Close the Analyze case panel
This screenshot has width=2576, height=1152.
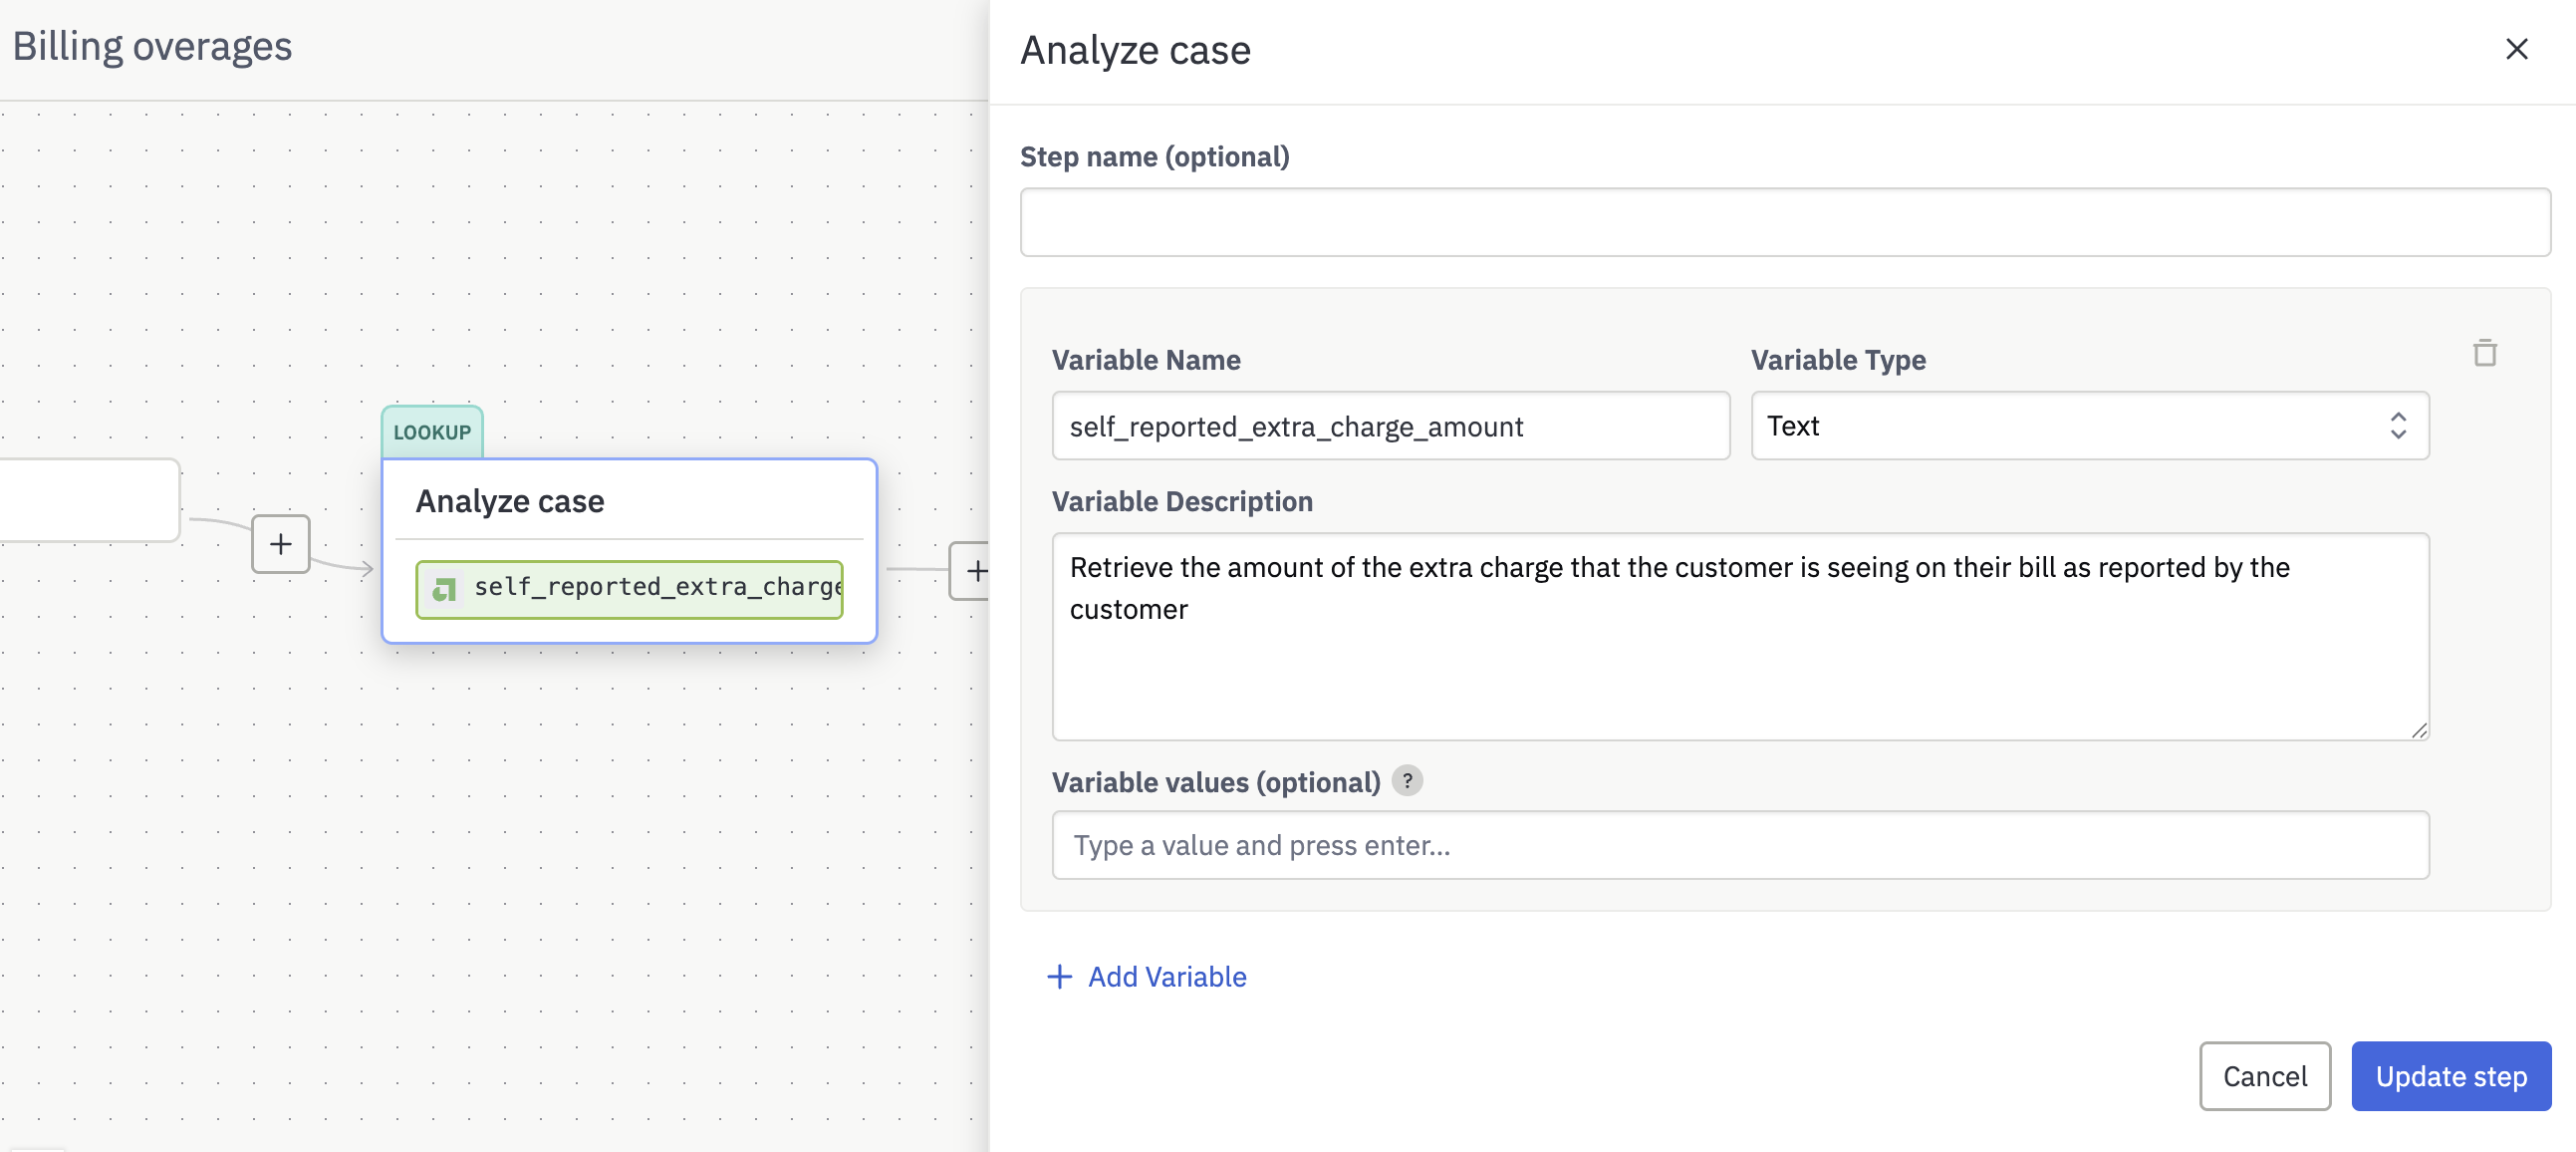(x=2516, y=49)
